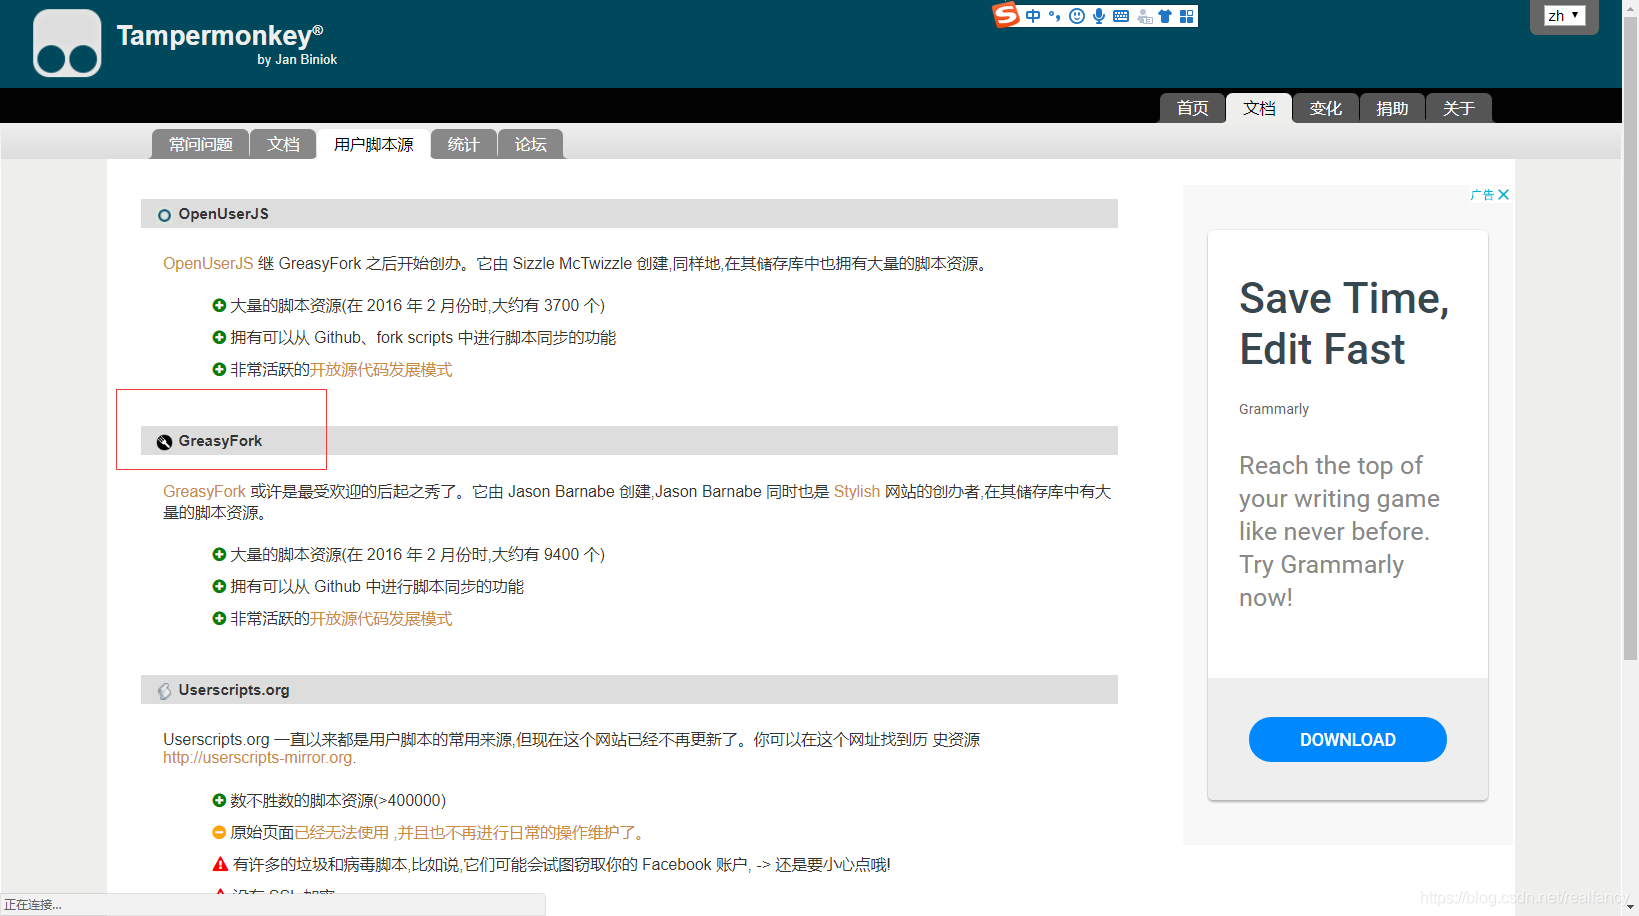Toggle the Chinese/English 中 input mode
Image resolution: width=1639 pixels, height=916 pixels.
click(x=1033, y=16)
